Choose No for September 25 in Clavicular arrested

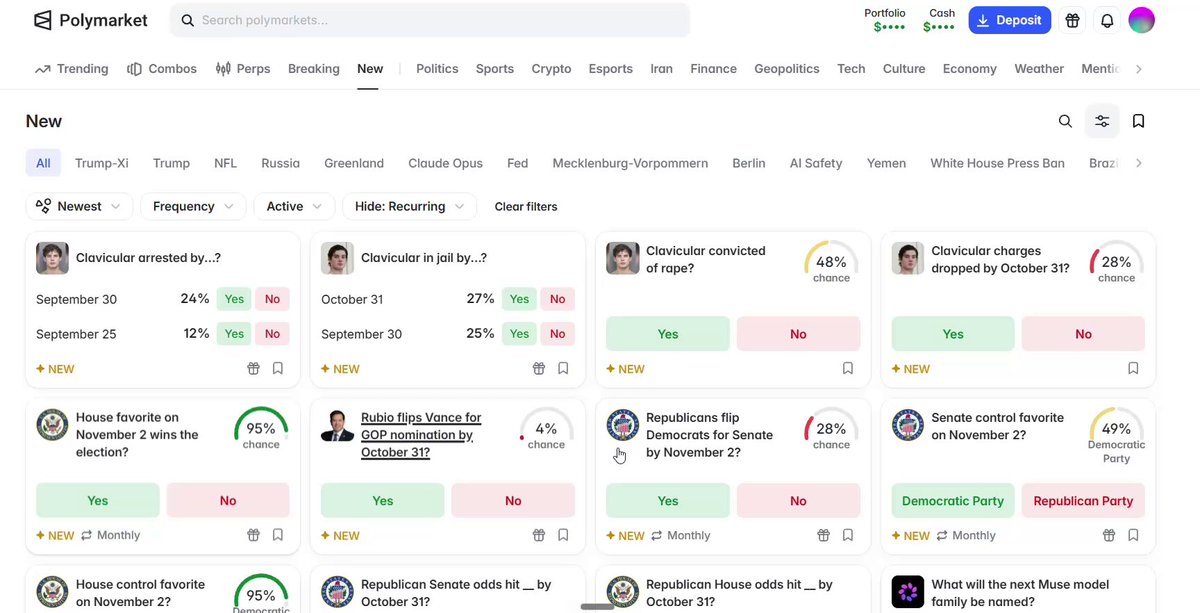point(272,334)
